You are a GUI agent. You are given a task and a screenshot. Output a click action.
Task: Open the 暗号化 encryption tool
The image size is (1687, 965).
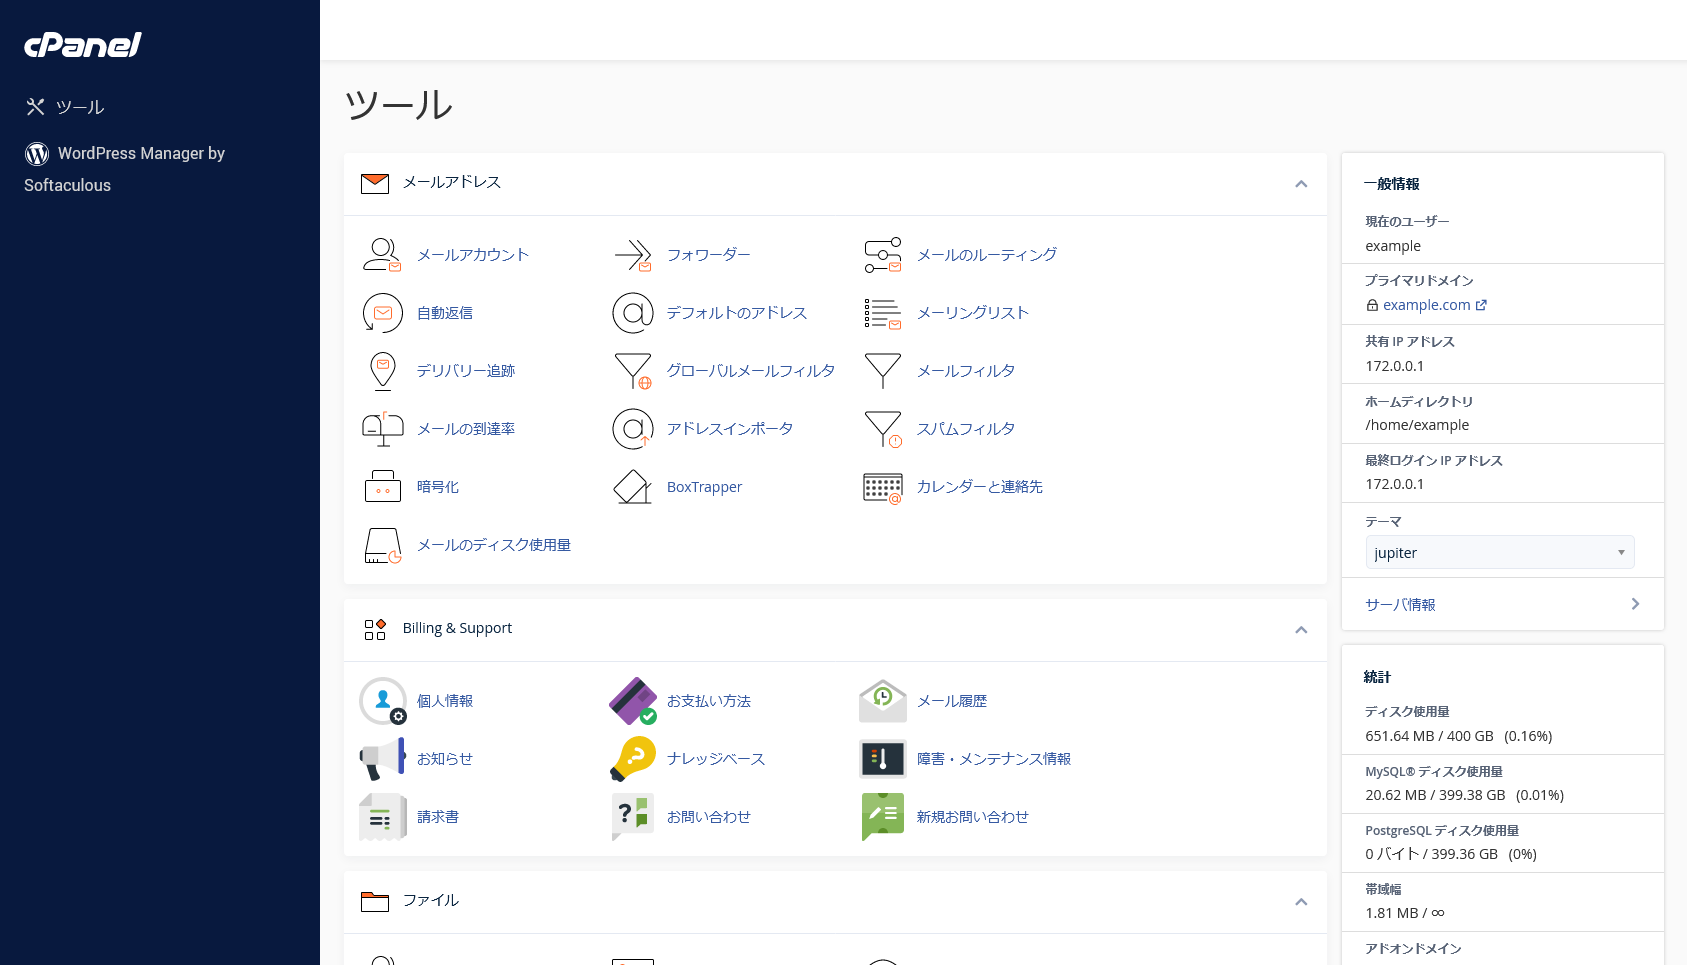point(437,487)
